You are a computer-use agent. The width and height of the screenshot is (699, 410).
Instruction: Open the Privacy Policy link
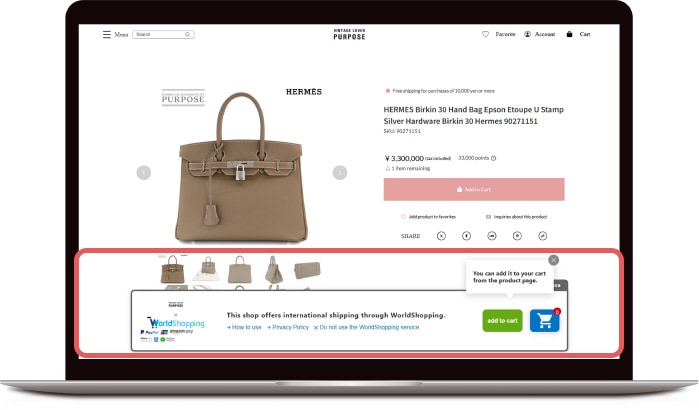tap(288, 327)
